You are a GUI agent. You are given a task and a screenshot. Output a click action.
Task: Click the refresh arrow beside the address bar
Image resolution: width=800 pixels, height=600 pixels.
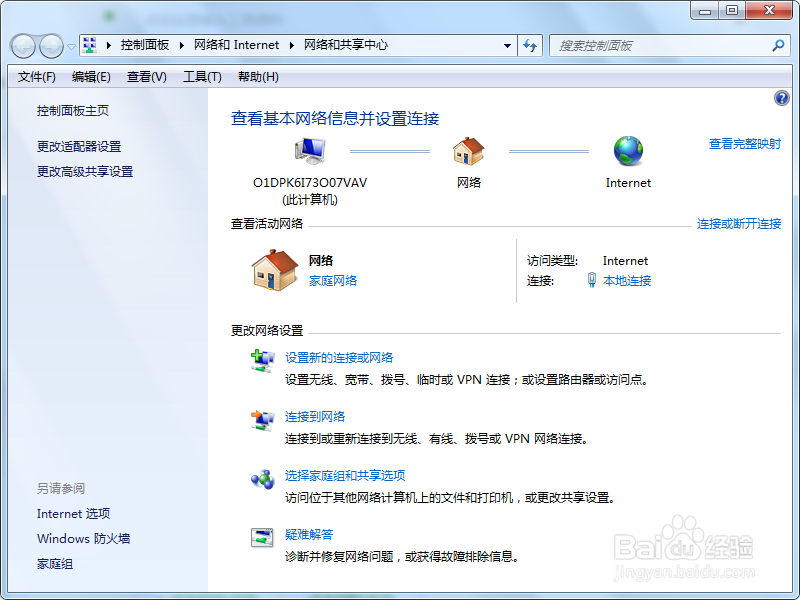tap(530, 45)
